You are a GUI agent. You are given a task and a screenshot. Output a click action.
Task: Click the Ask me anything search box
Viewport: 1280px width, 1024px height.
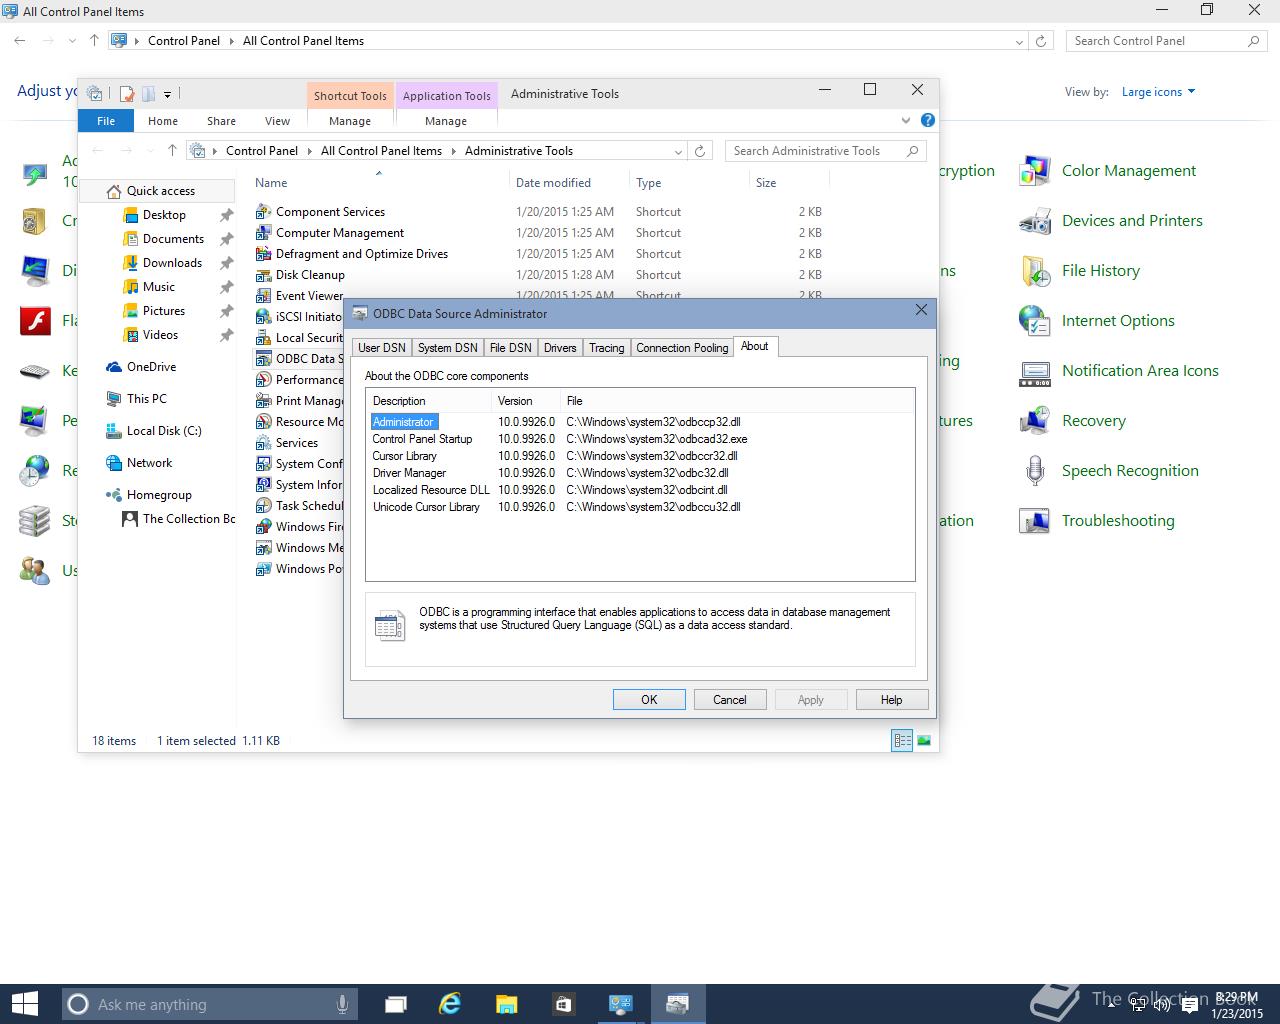[x=210, y=1004]
